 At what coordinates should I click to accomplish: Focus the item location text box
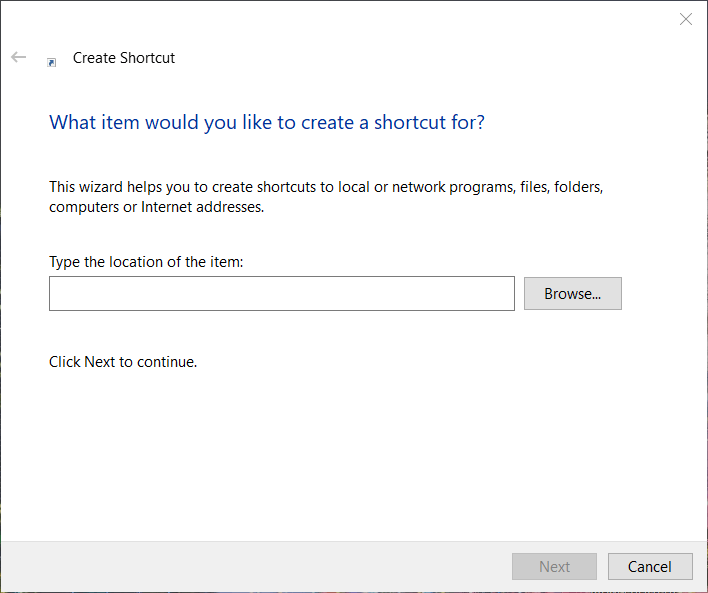(281, 294)
